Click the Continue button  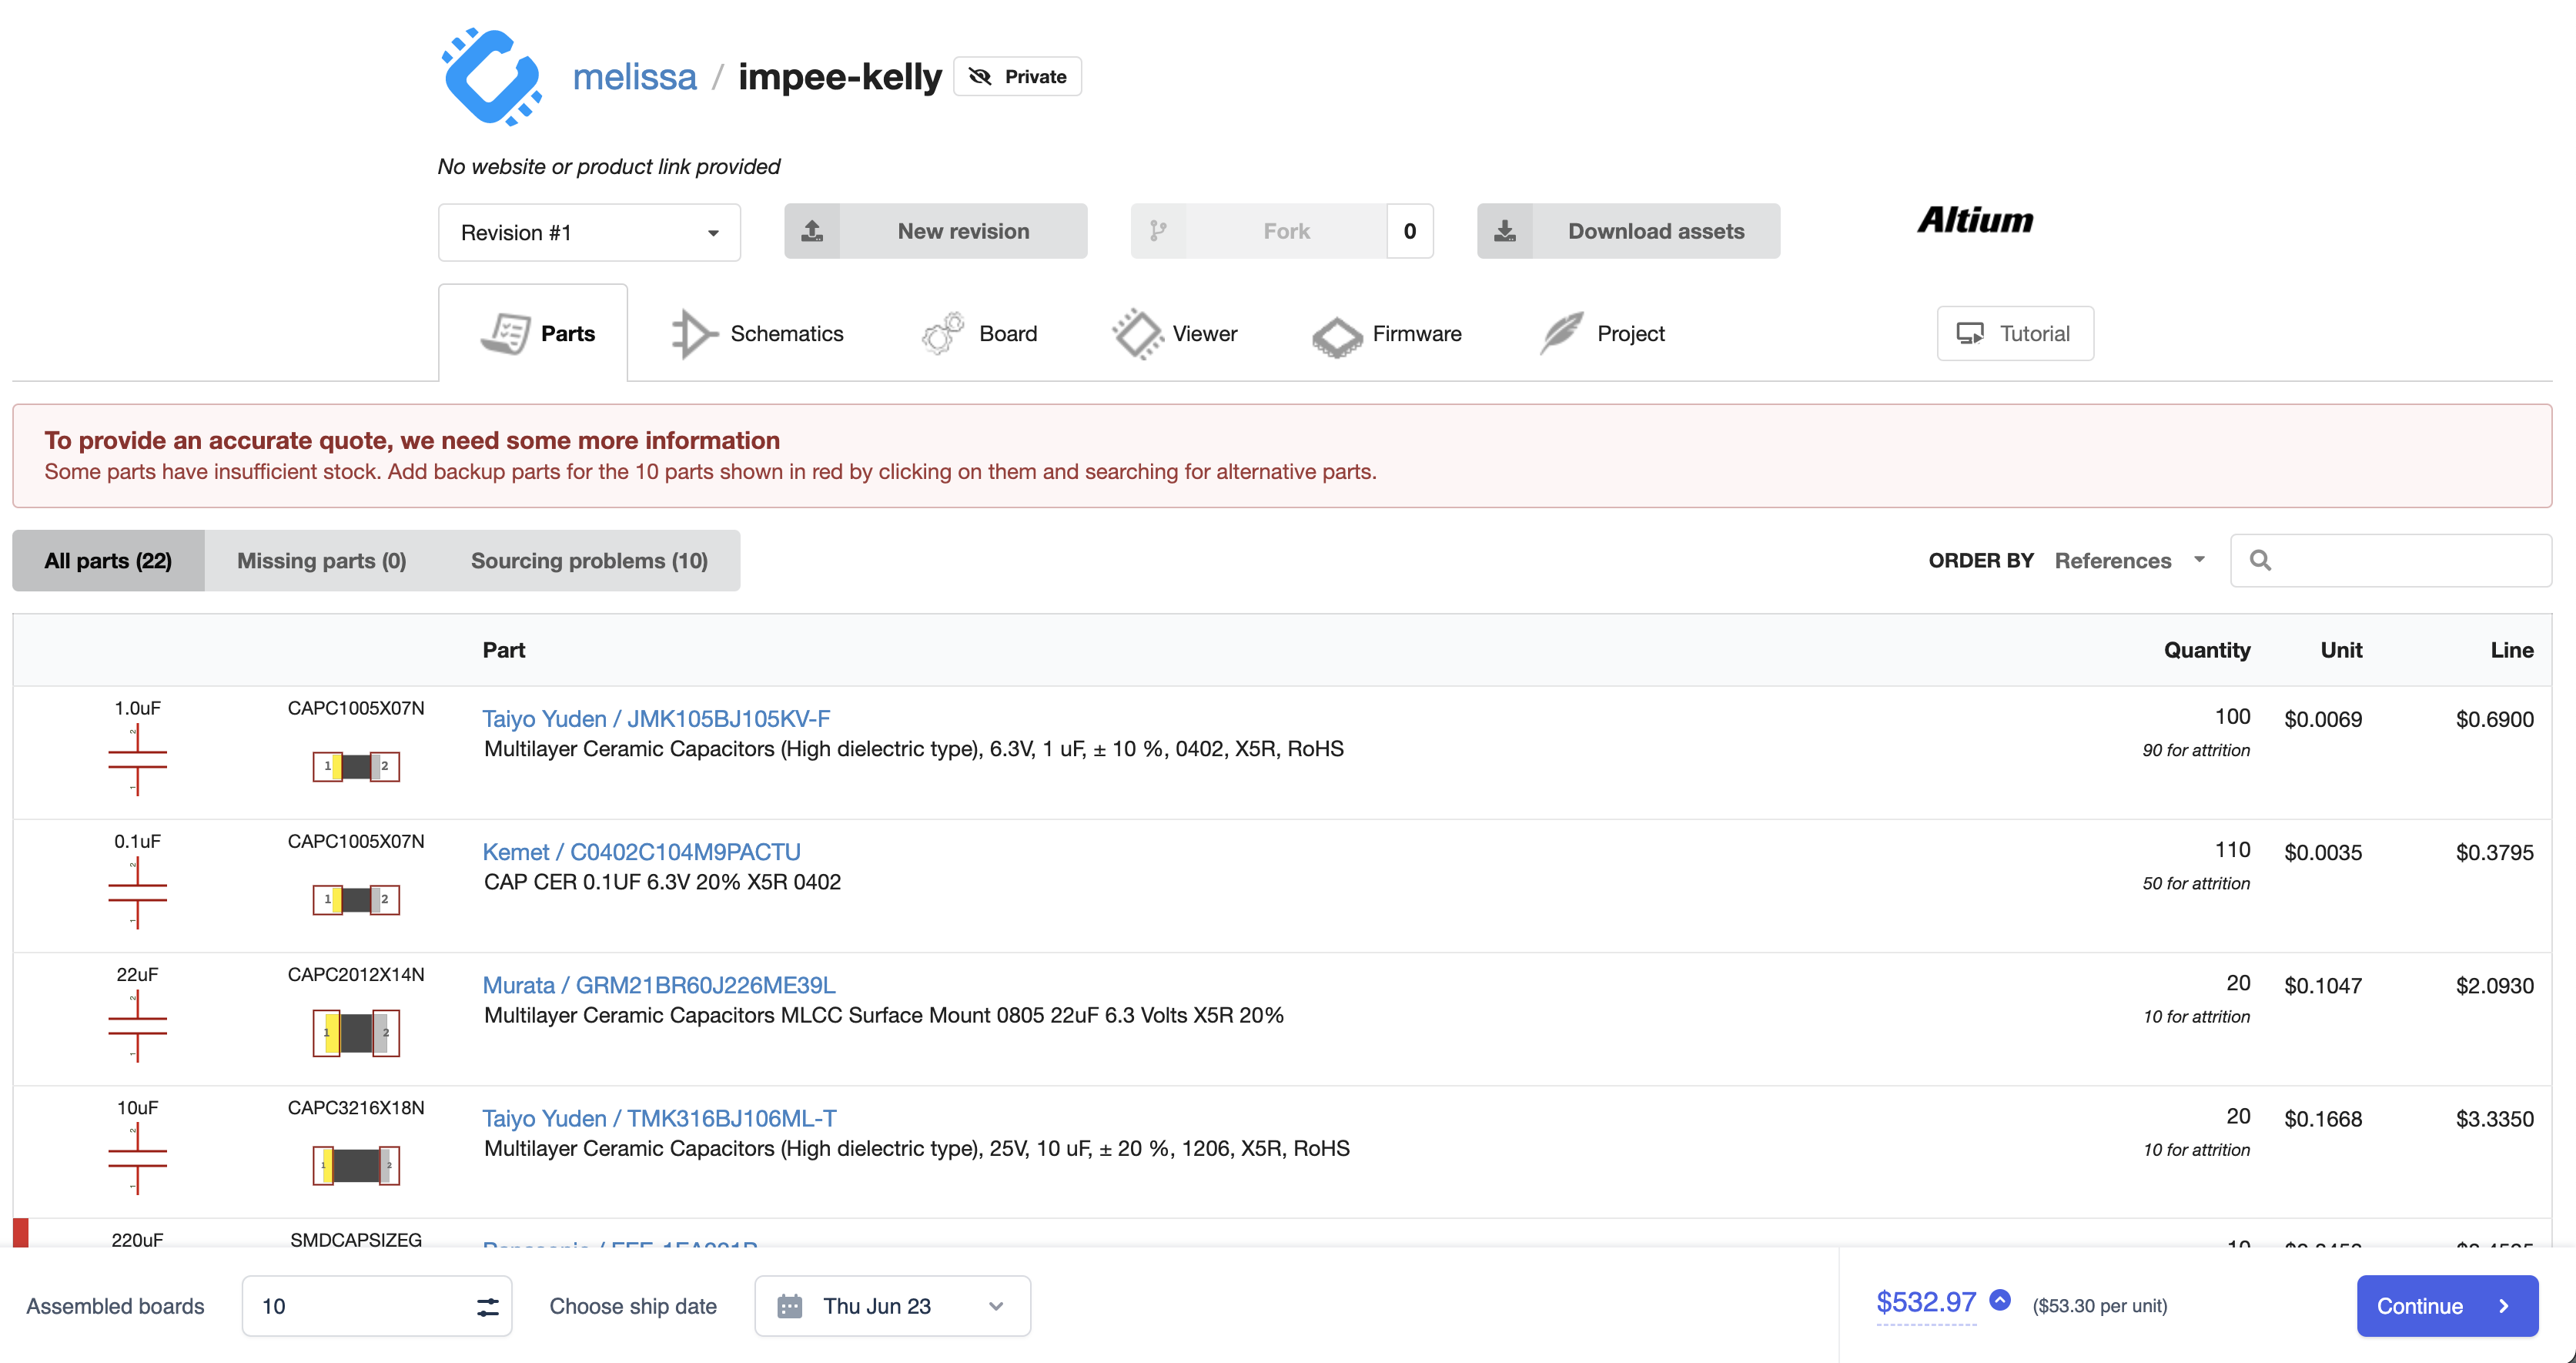pyautogui.click(x=2447, y=1306)
